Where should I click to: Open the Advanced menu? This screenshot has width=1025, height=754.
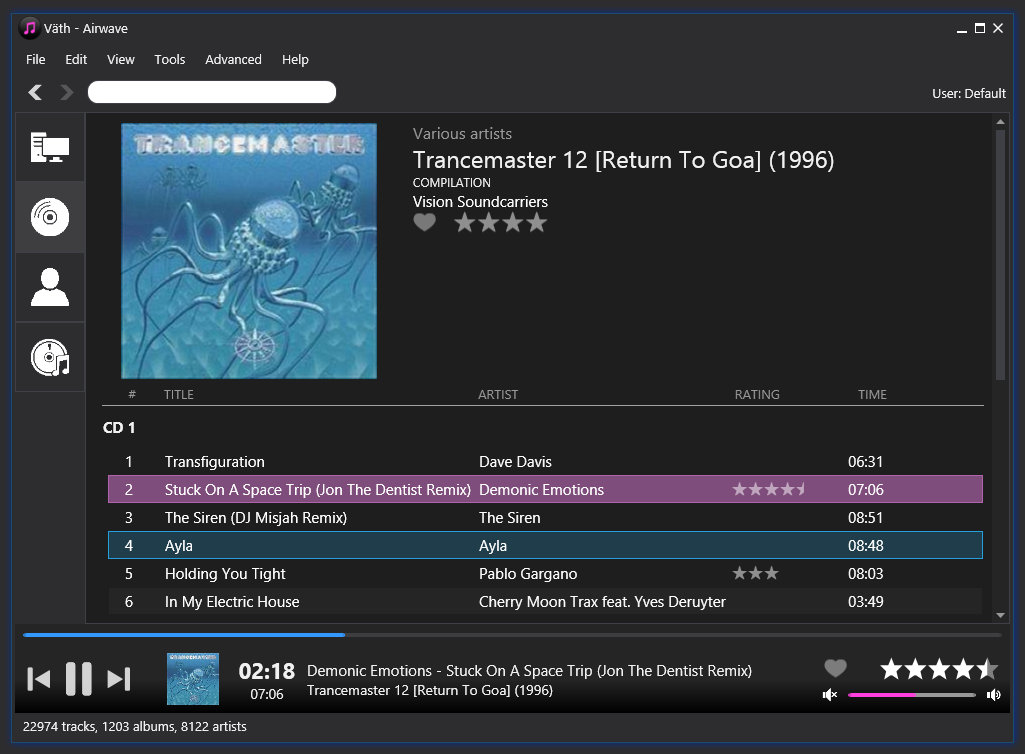tap(233, 60)
